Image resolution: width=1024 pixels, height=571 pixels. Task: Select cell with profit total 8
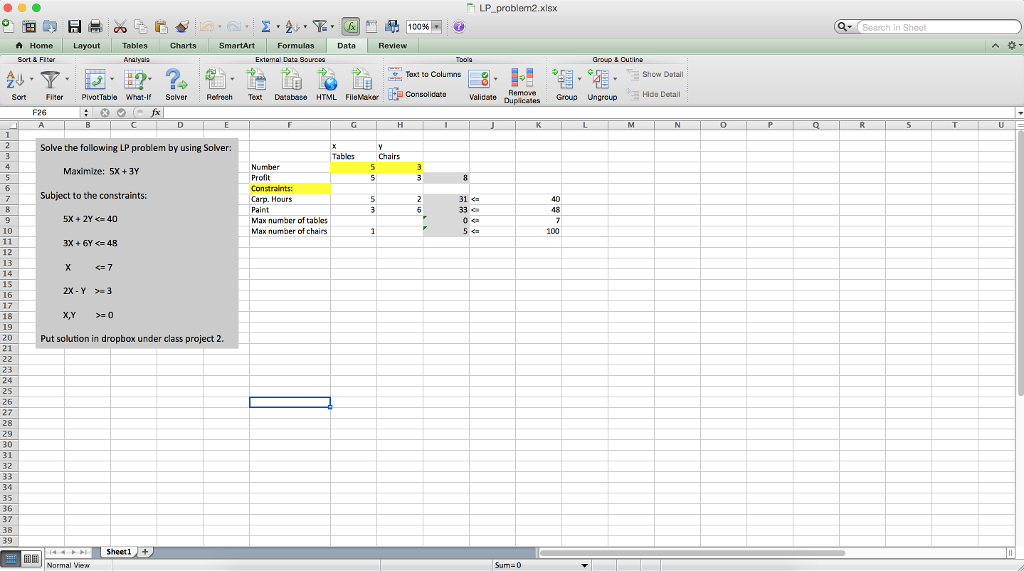(446, 178)
